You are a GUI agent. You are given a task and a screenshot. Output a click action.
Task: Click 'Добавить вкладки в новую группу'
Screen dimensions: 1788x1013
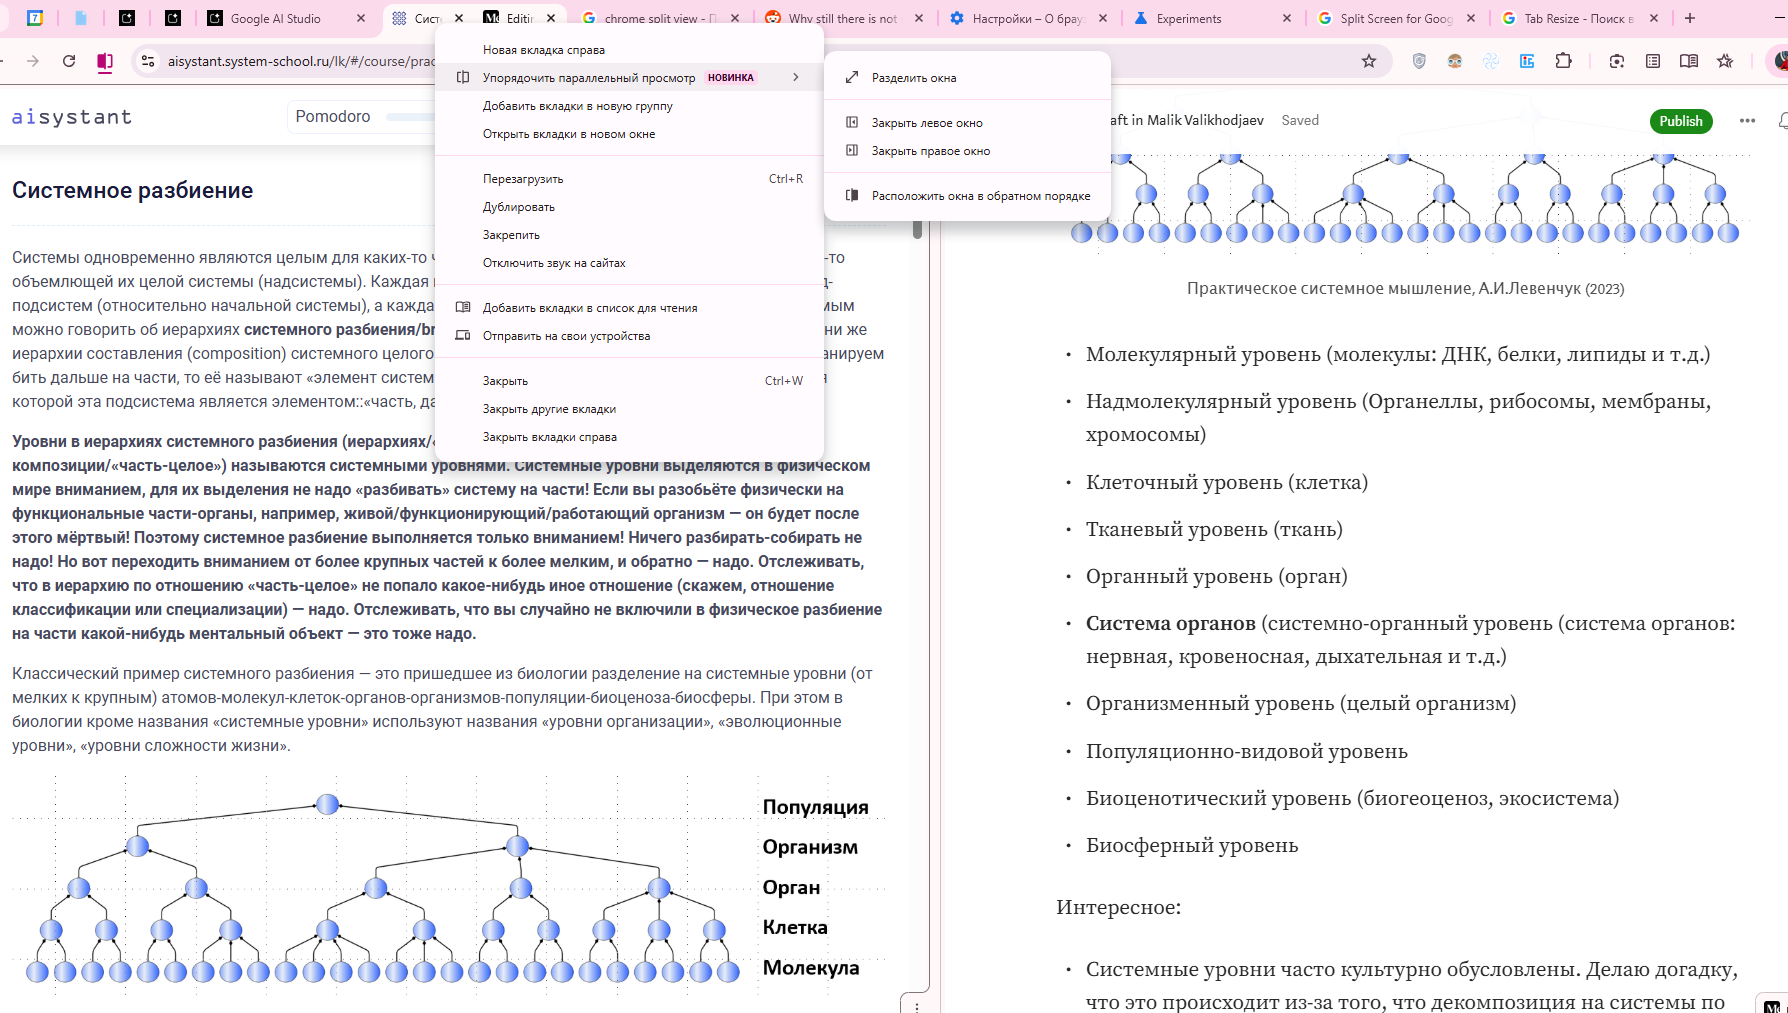pyautogui.click(x=577, y=106)
